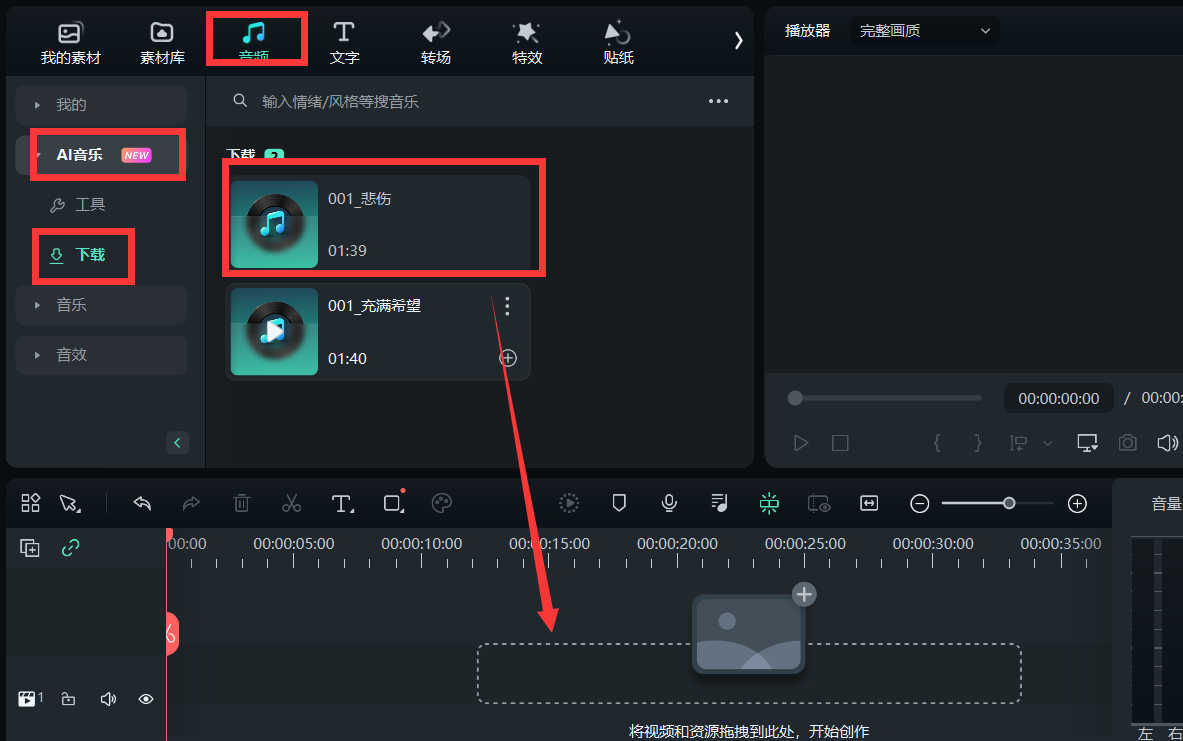The image size is (1183, 741).
Task: Open the color palette tool
Action: click(x=441, y=503)
